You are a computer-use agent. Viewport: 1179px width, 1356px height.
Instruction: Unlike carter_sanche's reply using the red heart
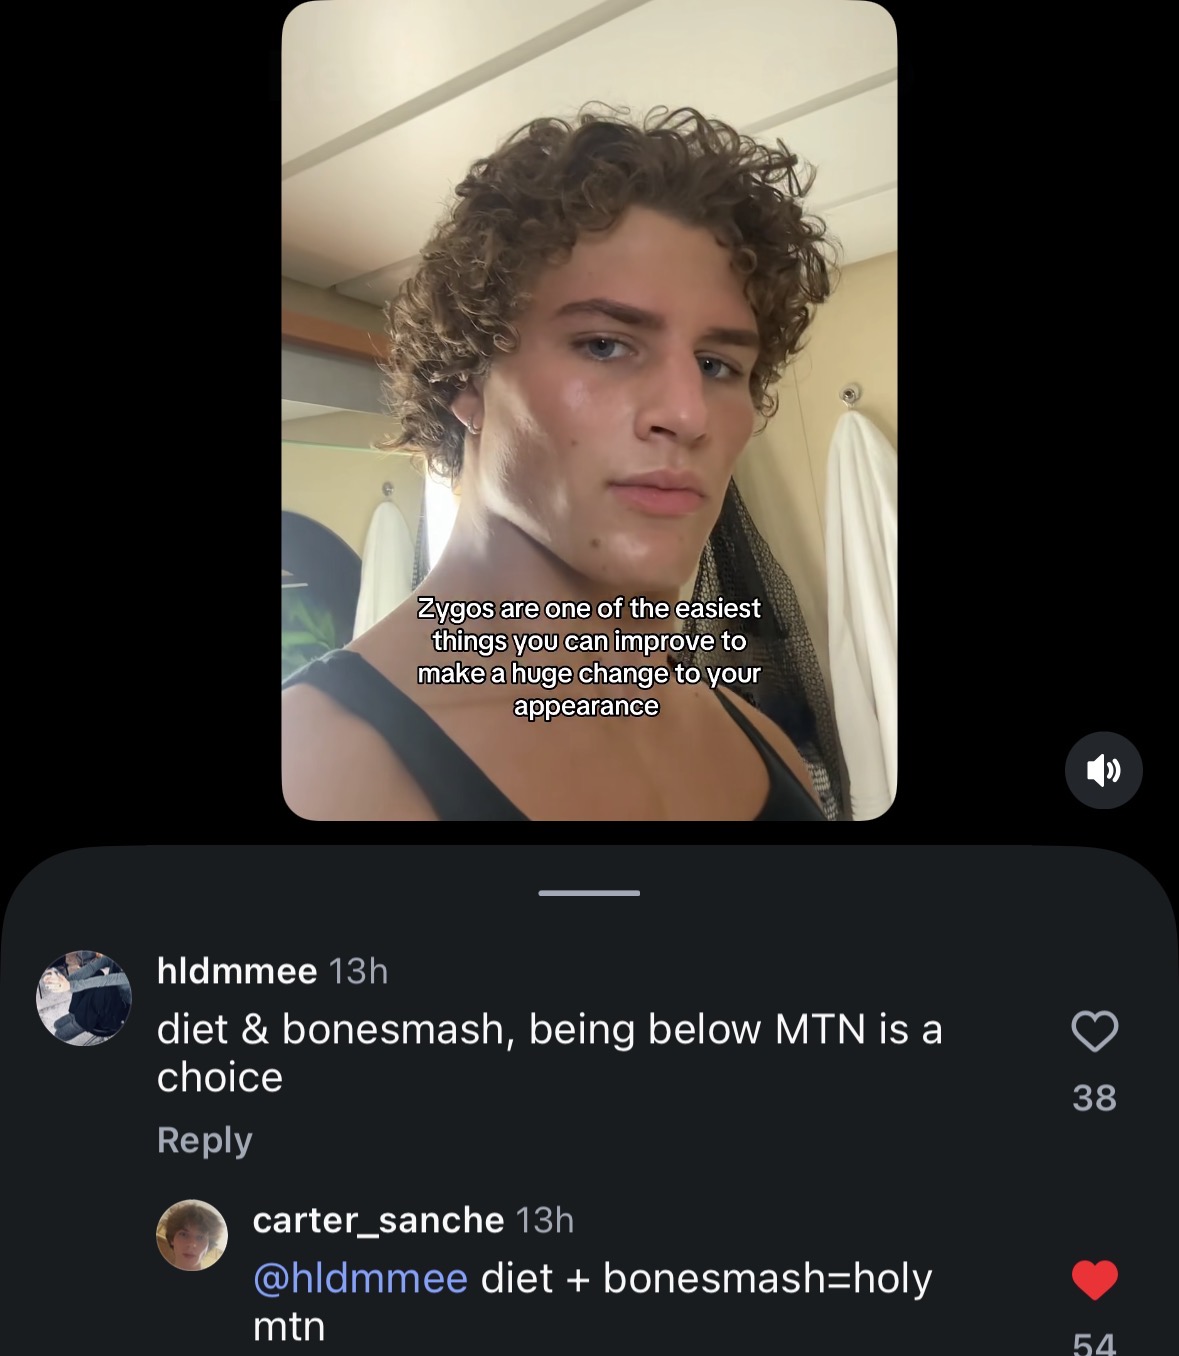(x=1094, y=1280)
